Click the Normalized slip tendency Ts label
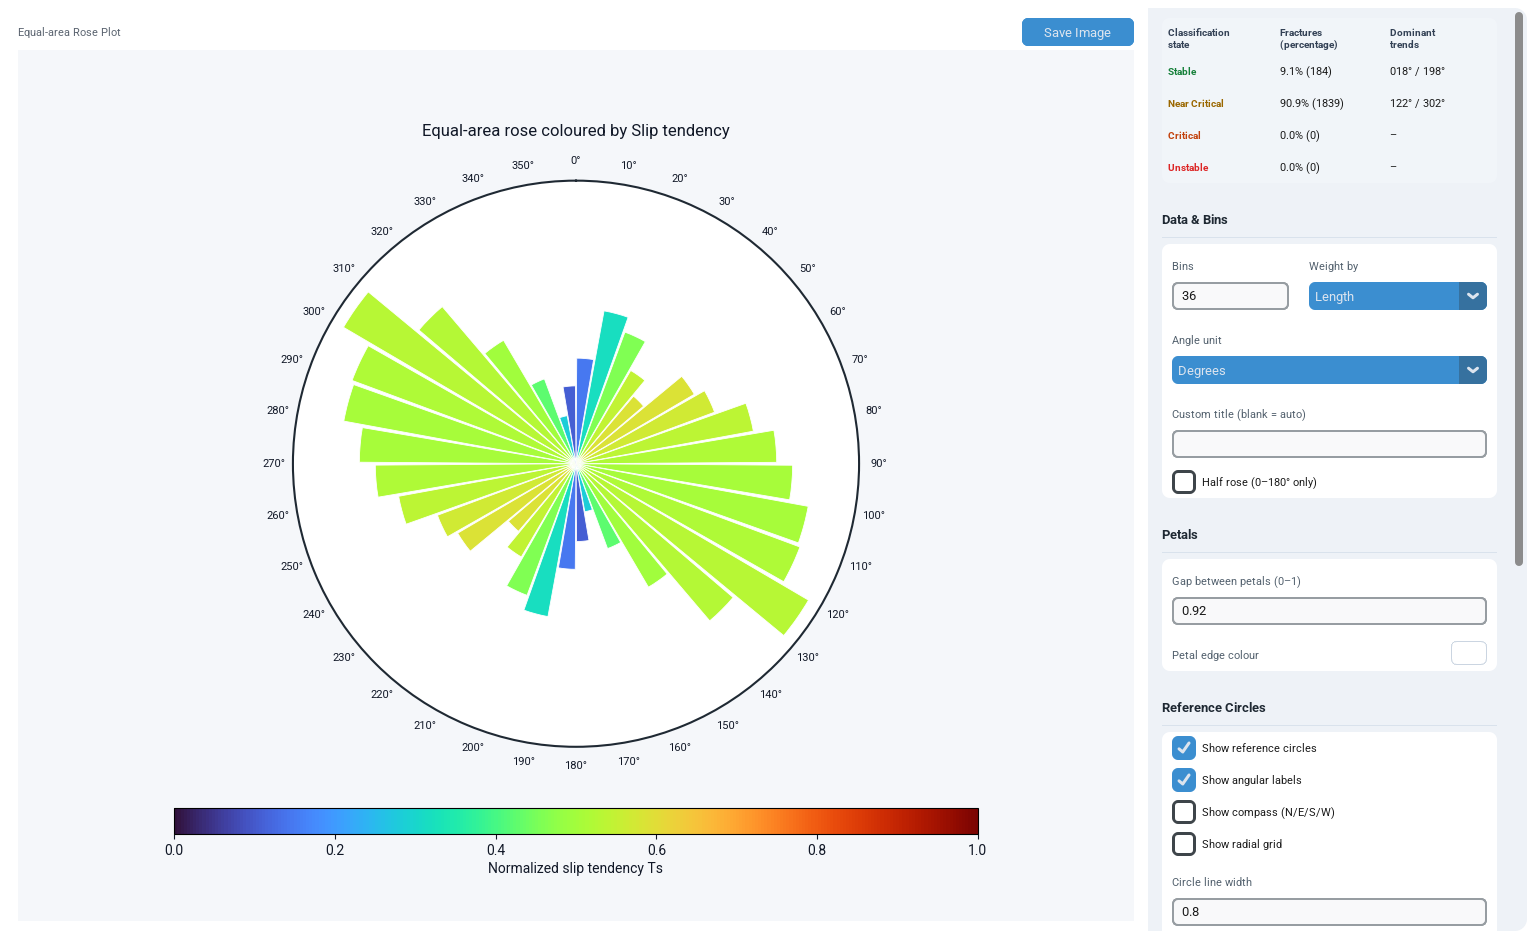Image resolution: width=1535 pixels, height=939 pixels. pyautogui.click(x=575, y=868)
